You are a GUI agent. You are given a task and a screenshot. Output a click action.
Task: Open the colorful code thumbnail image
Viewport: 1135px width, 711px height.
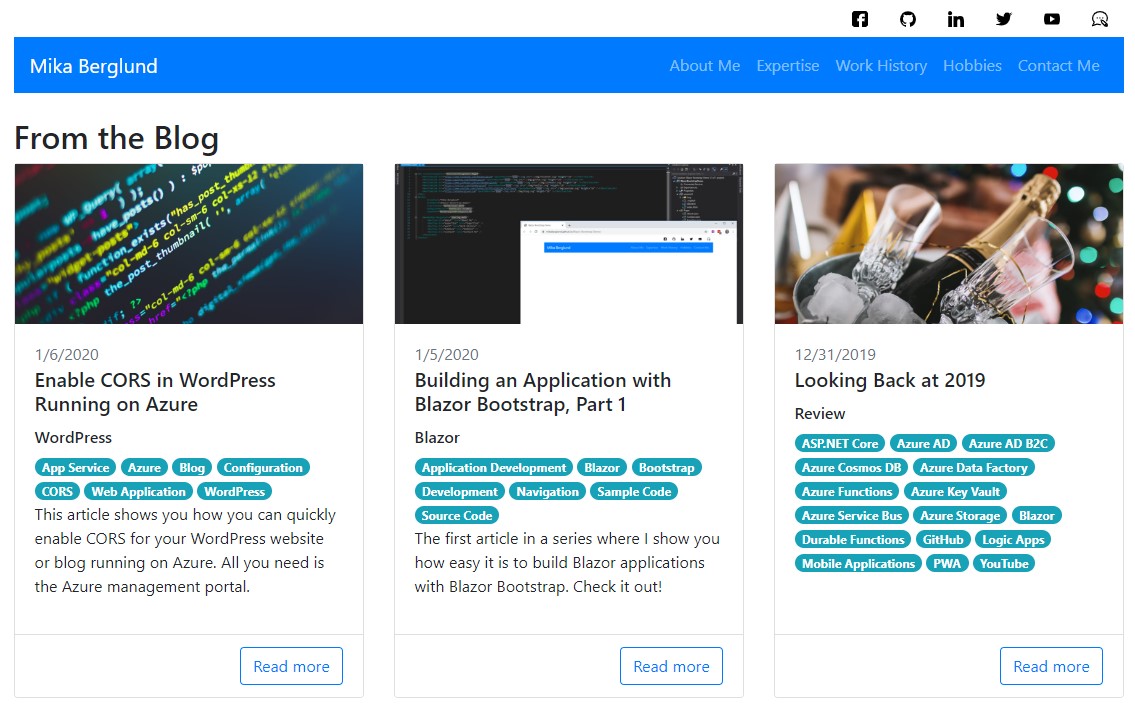pos(189,243)
